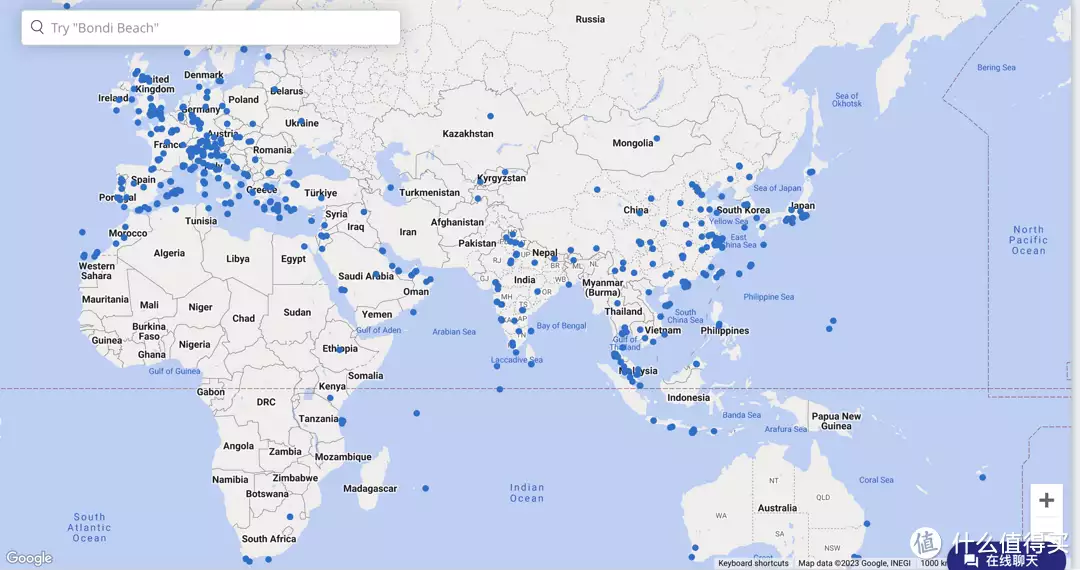Viewport: 1080px width, 570px height.
Task: Click the Mozambique label
Action: pyautogui.click(x=343, y=457)
